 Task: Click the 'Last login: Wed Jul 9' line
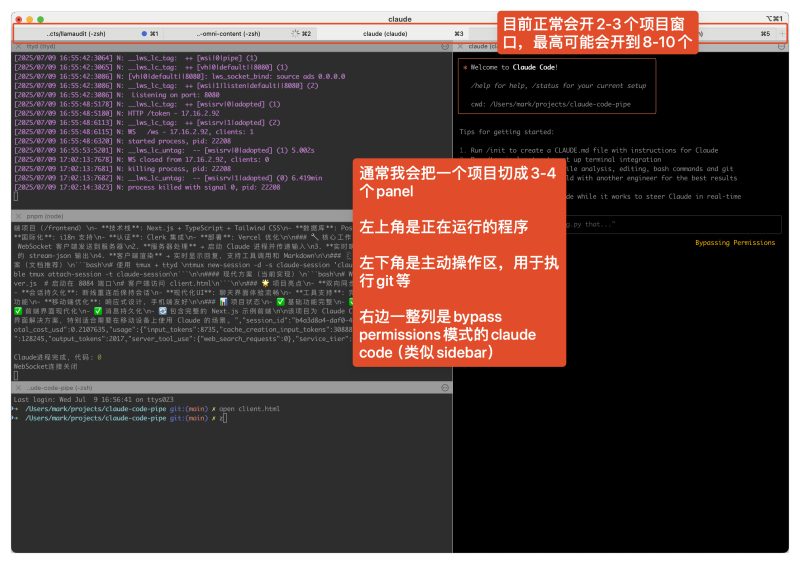[93, 400]
